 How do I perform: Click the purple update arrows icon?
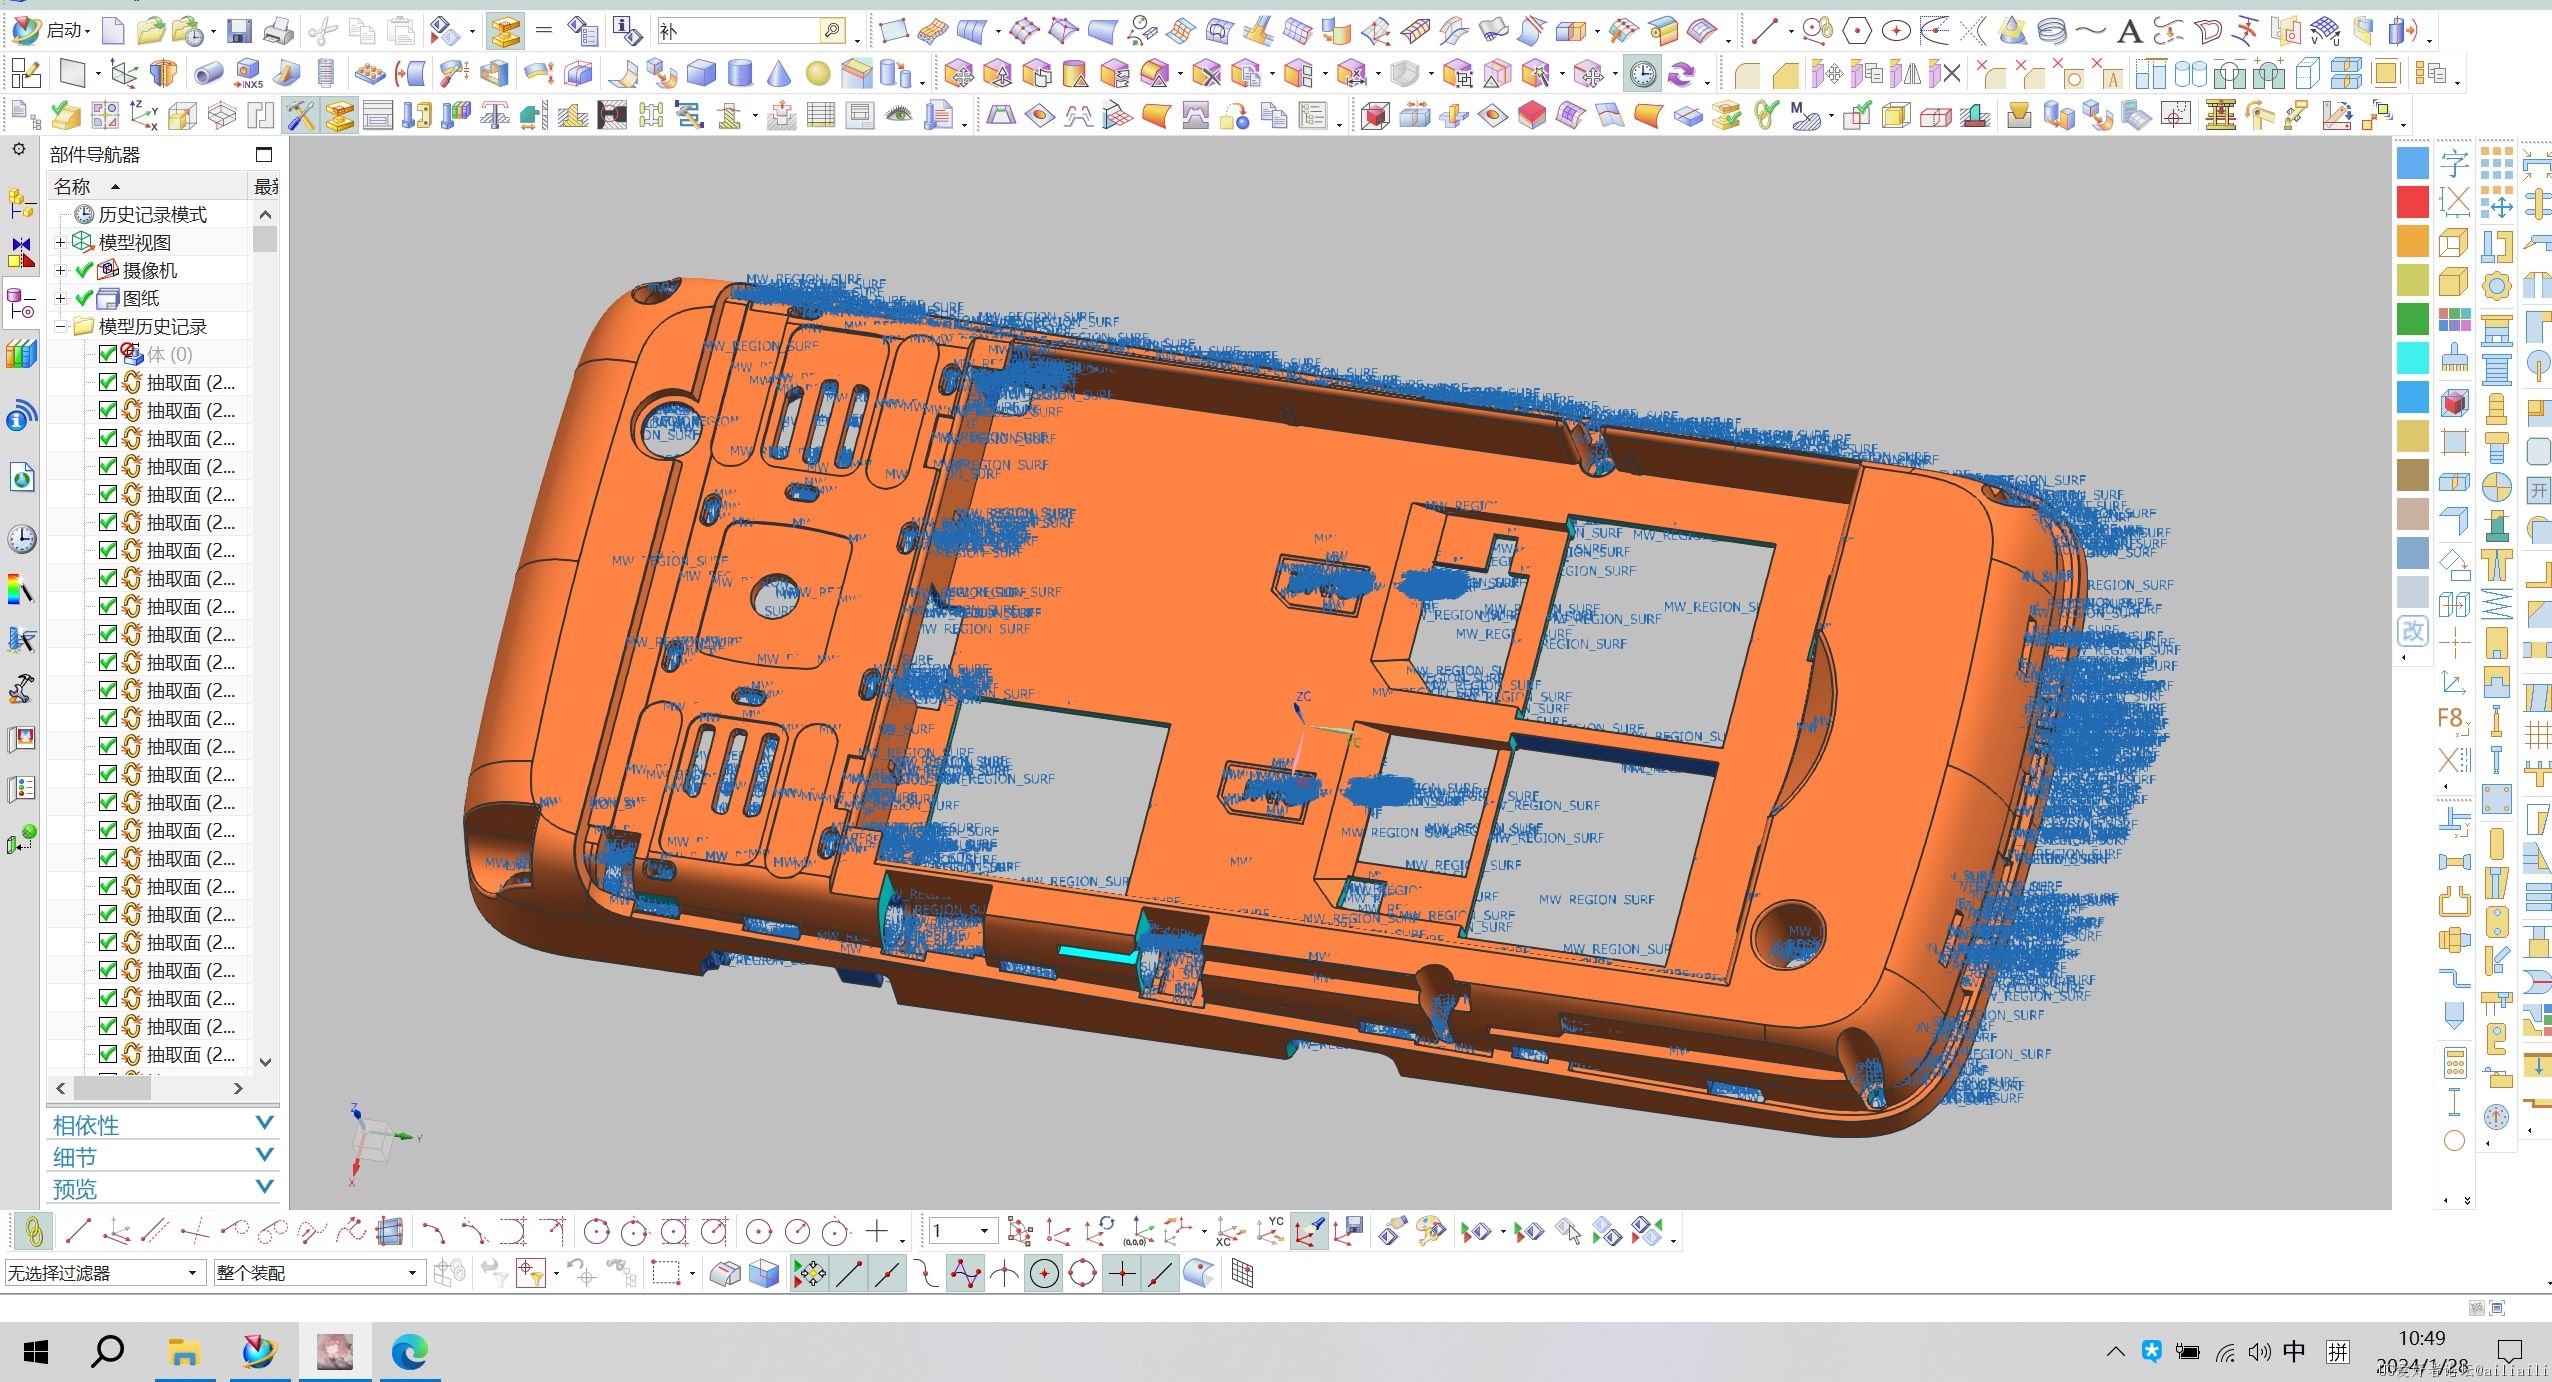(1682, 74)
